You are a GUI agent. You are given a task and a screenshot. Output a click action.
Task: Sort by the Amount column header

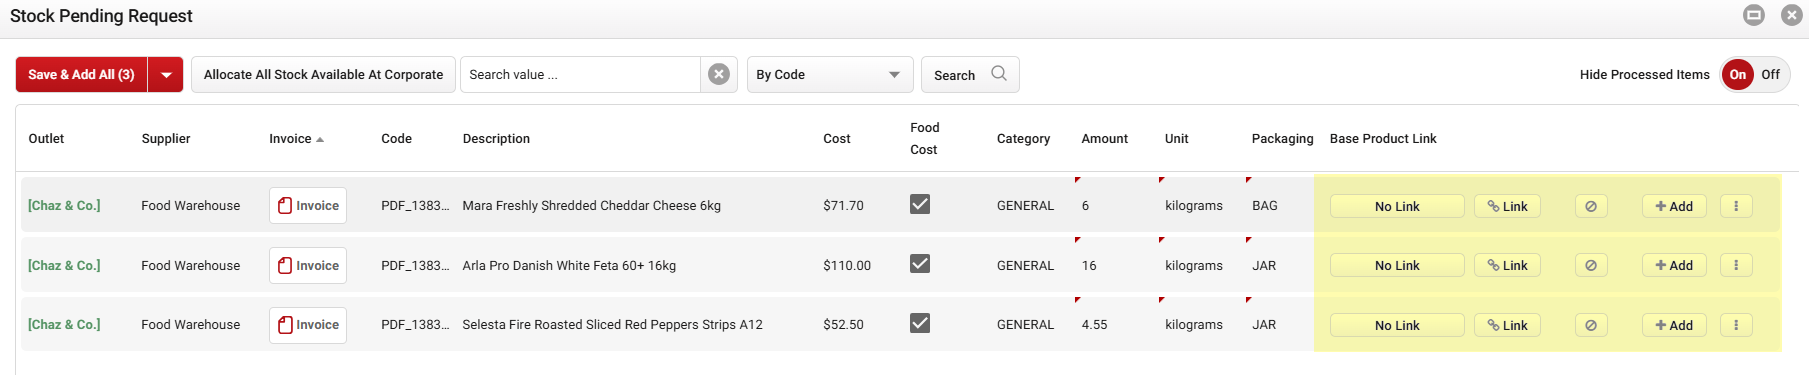[1104, 139]
